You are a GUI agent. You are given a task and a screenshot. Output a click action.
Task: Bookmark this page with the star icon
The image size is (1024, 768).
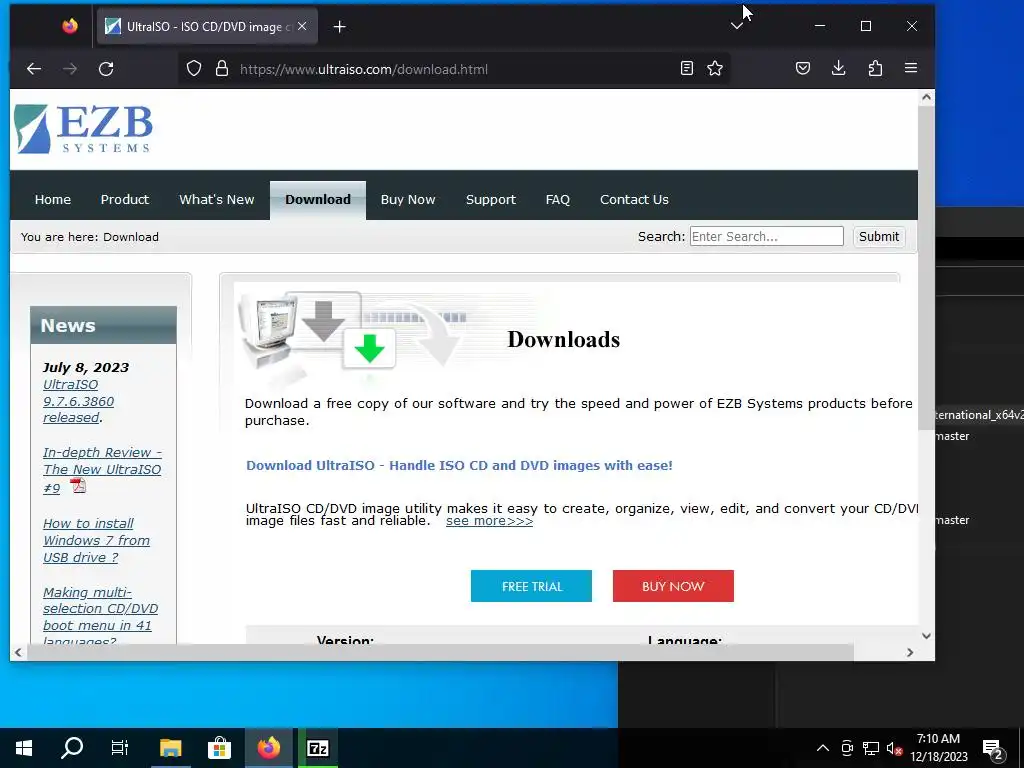point(715,68)
